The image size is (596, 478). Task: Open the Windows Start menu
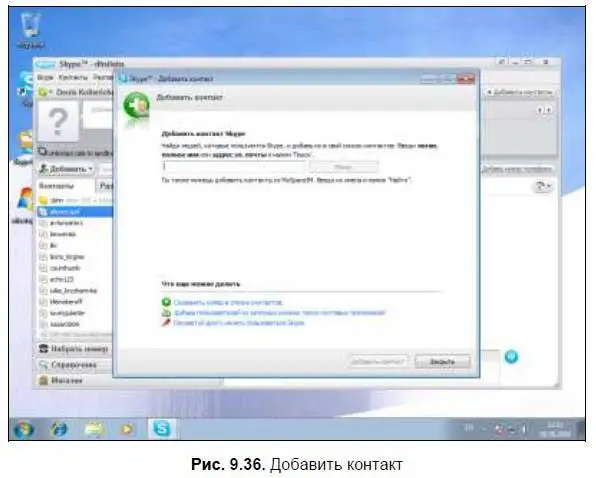point(24,429)
